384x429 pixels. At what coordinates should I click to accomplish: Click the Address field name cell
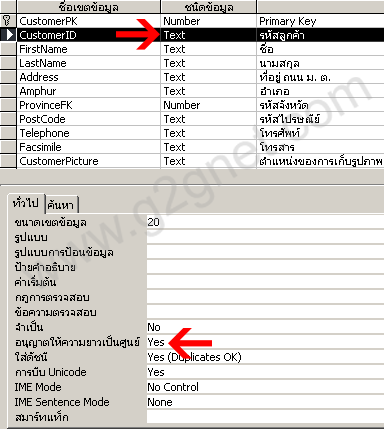click(x=89, y=77)
